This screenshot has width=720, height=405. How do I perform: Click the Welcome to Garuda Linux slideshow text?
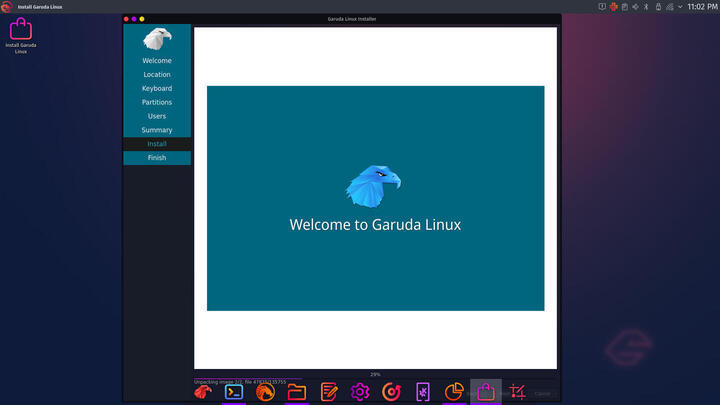[x=375, y=225]
